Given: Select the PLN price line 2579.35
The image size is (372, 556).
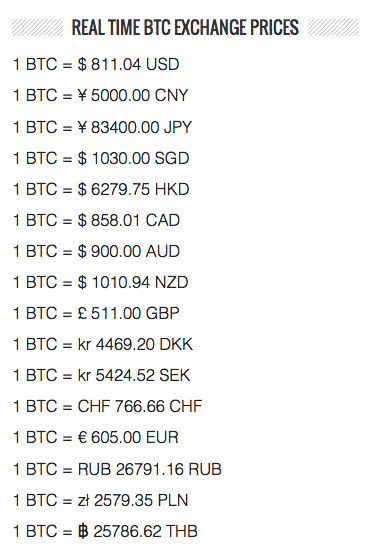Looking at the screenshot, I should tap(100, 500).
